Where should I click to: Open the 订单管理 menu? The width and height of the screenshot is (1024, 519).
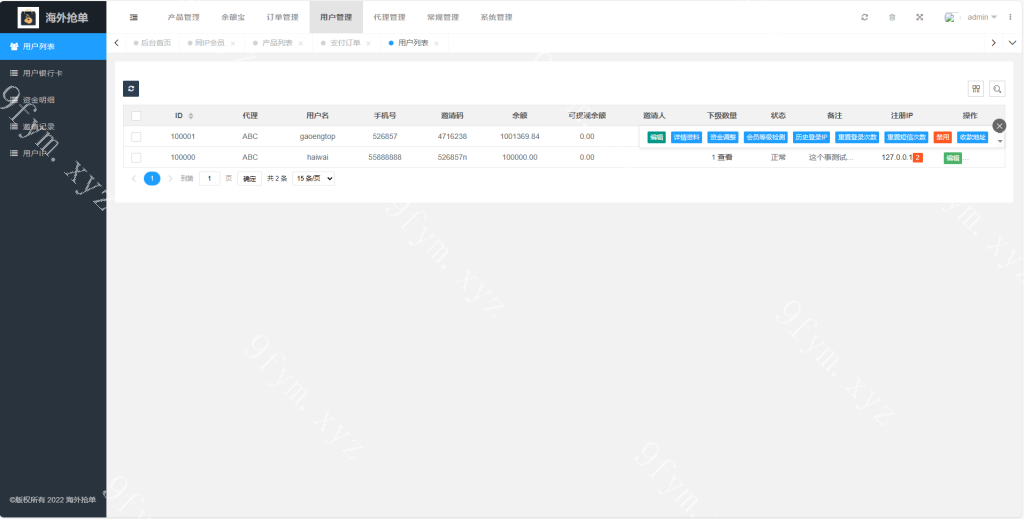coord(283,18)
